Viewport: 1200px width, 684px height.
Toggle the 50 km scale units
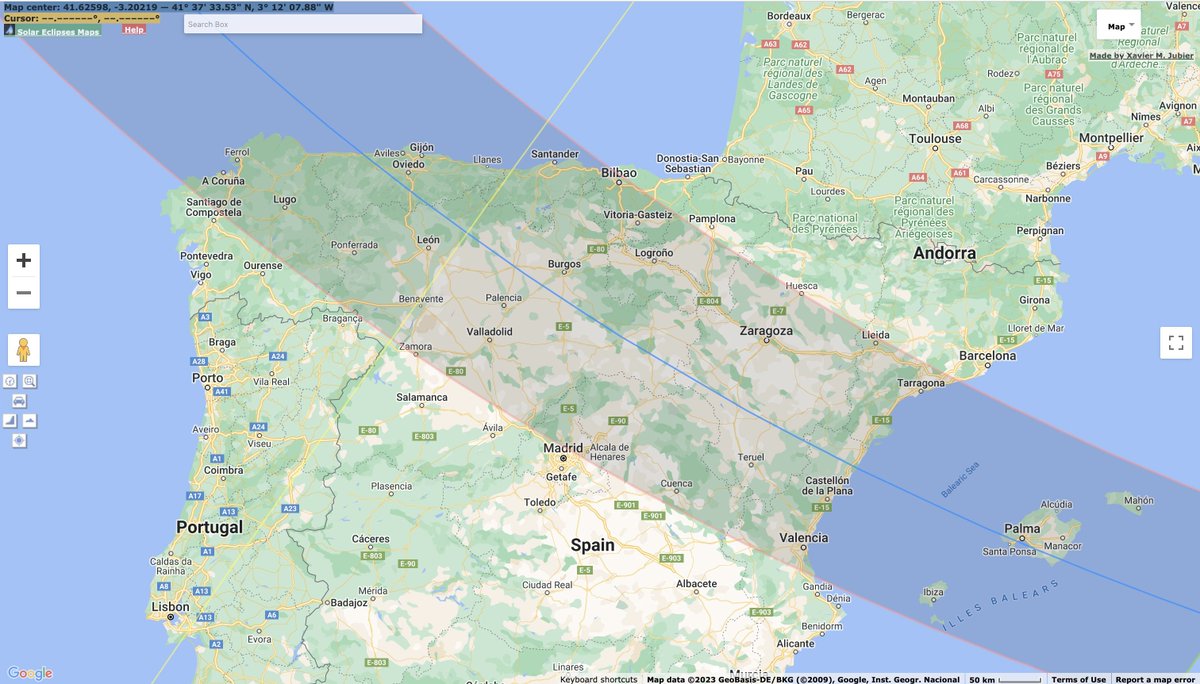(1004, 679)
